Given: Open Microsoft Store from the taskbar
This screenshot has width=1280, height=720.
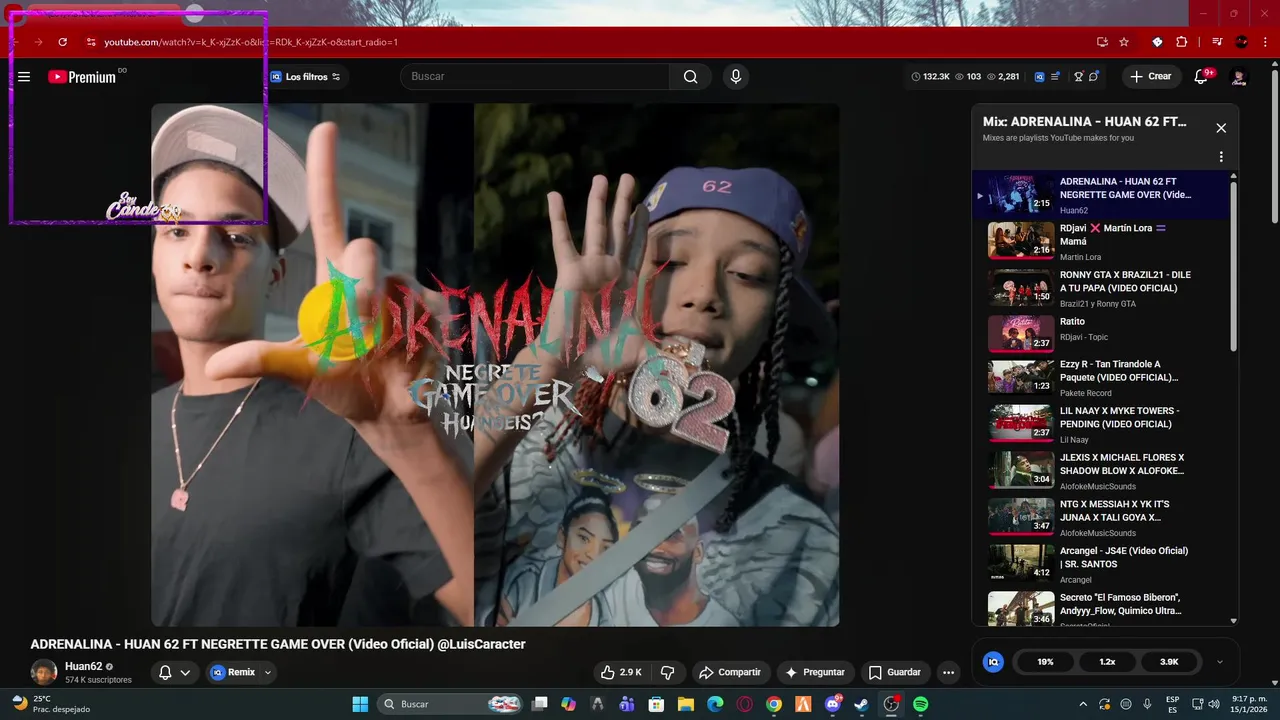Looking at the screenshot, I should (656, 704).
